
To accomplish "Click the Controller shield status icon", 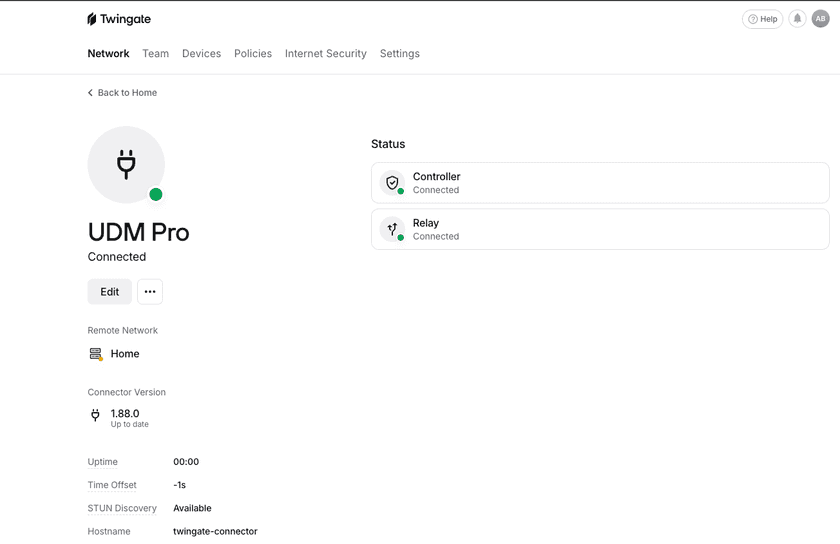I will point(392,183).
